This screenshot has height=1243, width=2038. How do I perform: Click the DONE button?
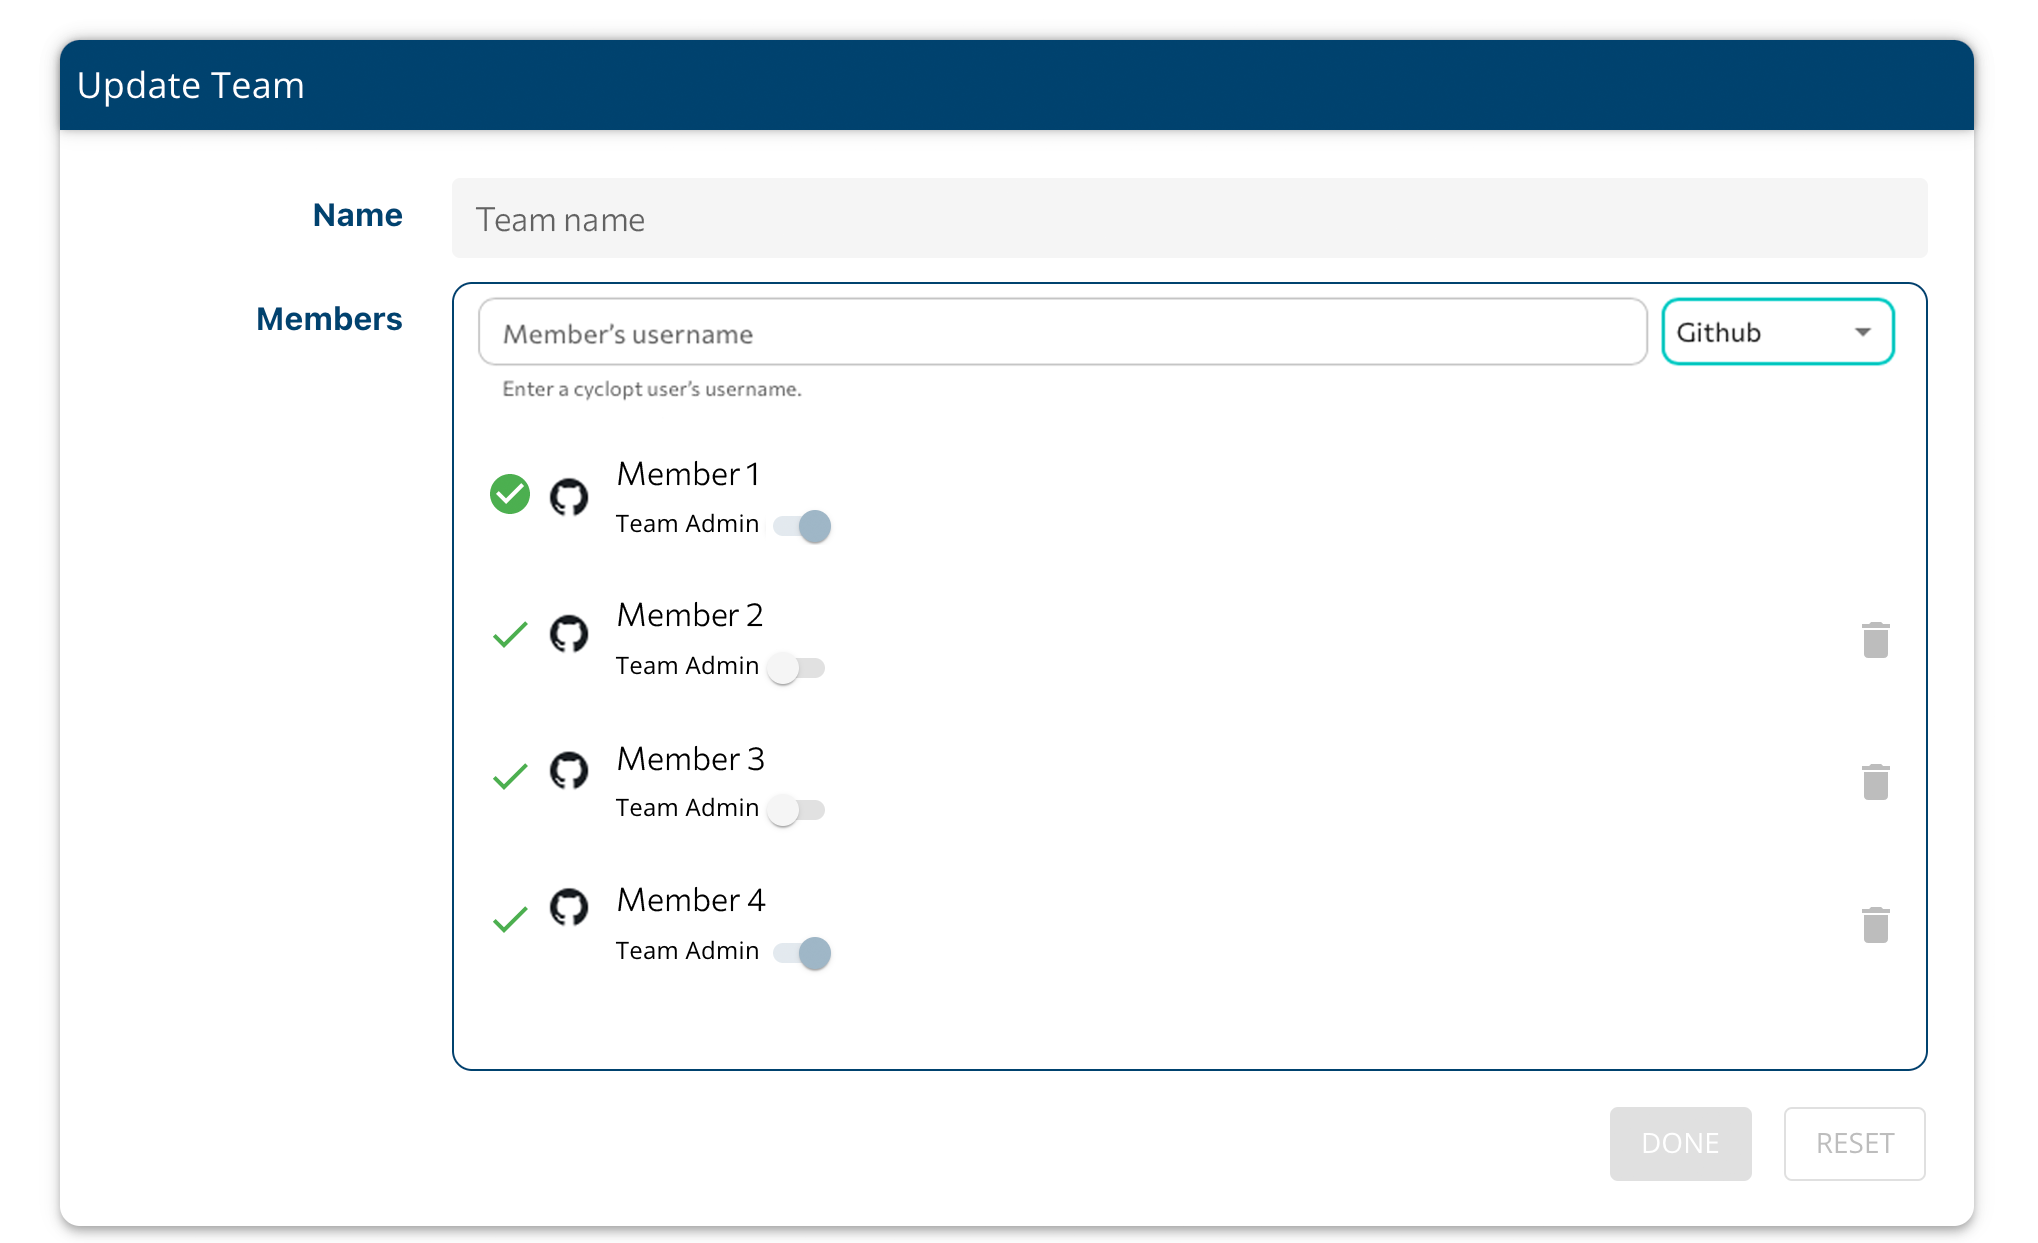click(x=1680, y=1143)
